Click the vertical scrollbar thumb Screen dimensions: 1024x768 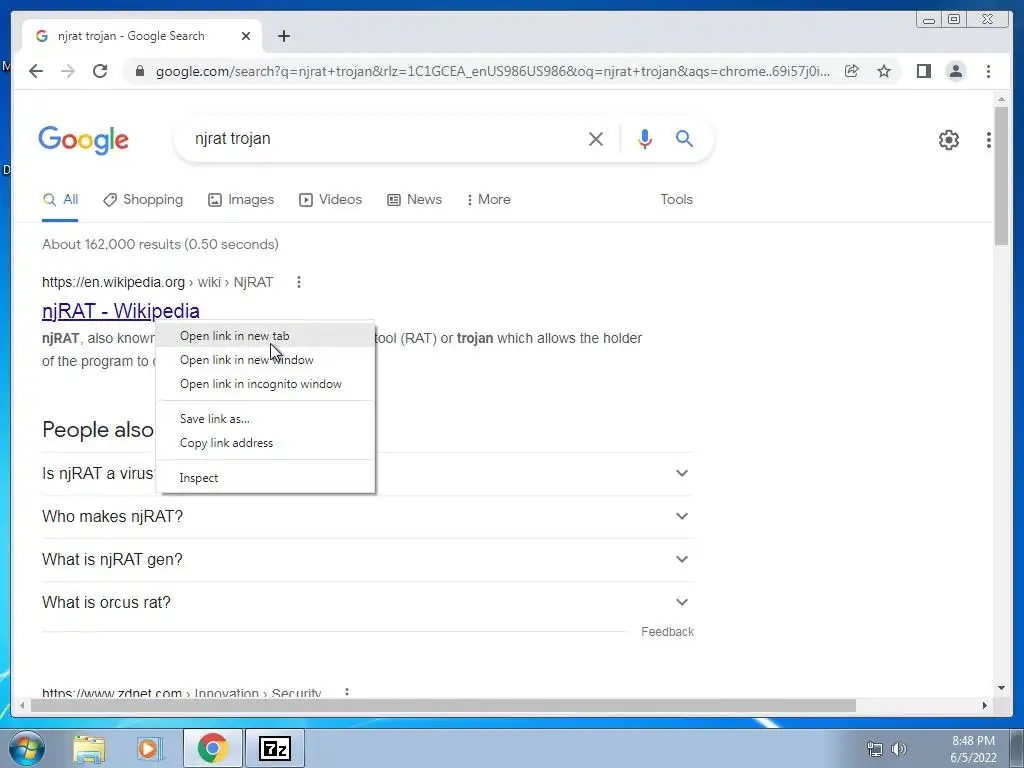tap(1001, 176)
